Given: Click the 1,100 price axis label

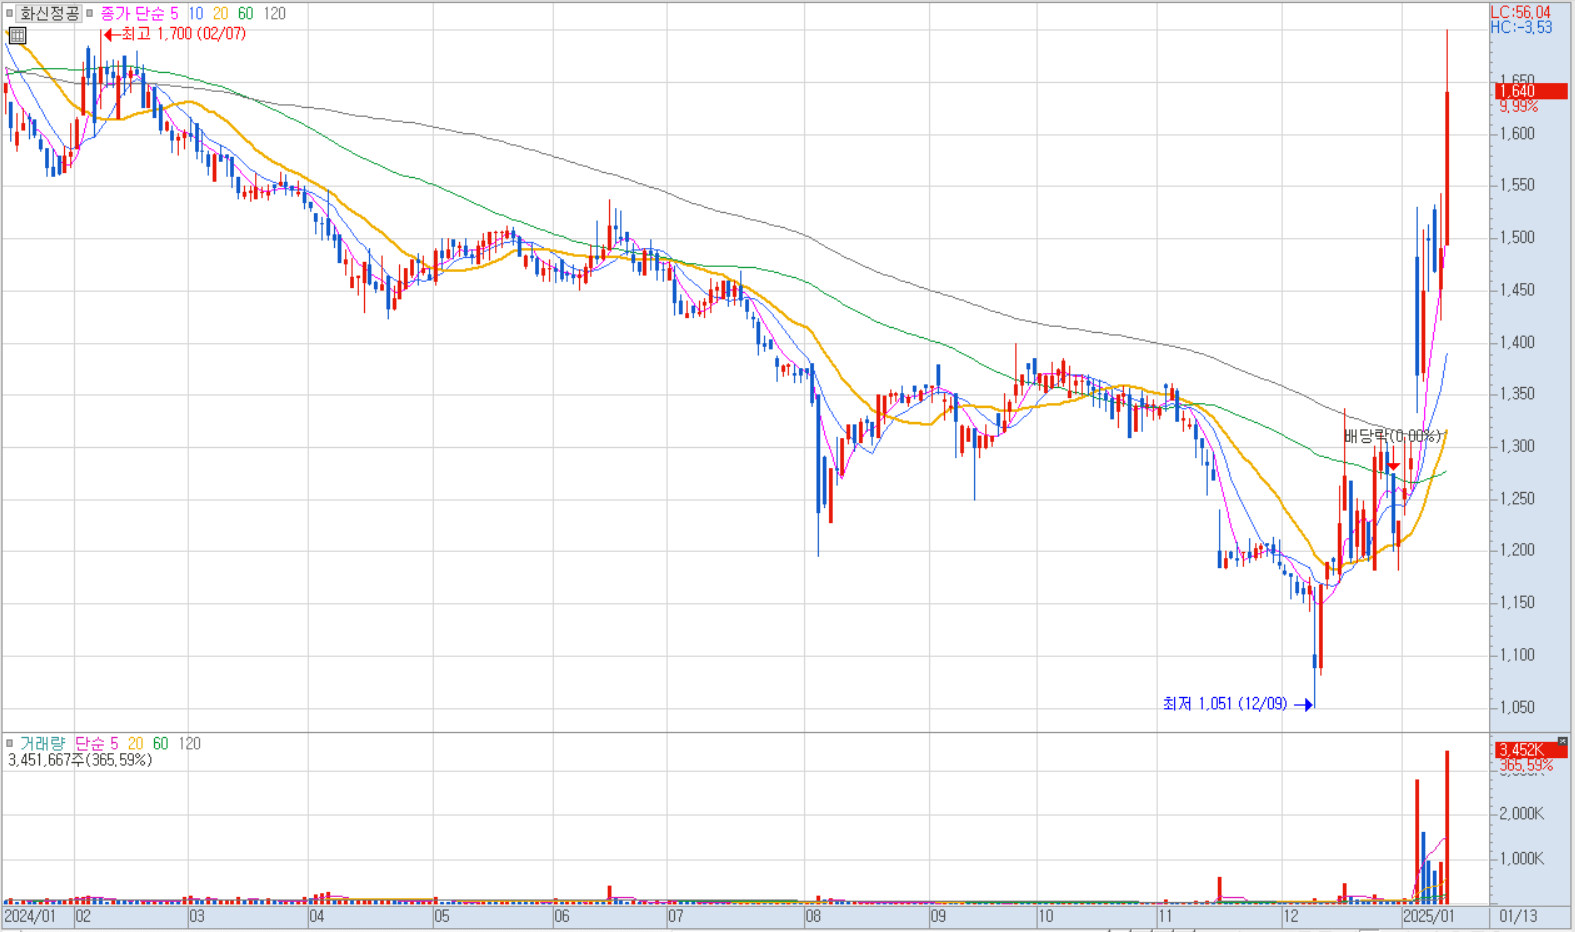Looking at the screenshot, I should (1516, 655).
